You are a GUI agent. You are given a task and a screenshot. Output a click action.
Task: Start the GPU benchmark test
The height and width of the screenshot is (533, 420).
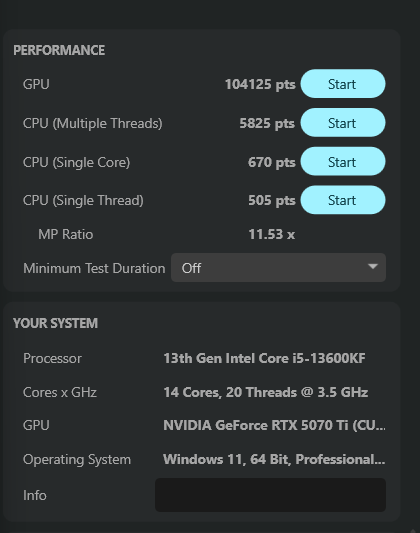[x=343, y=84]
